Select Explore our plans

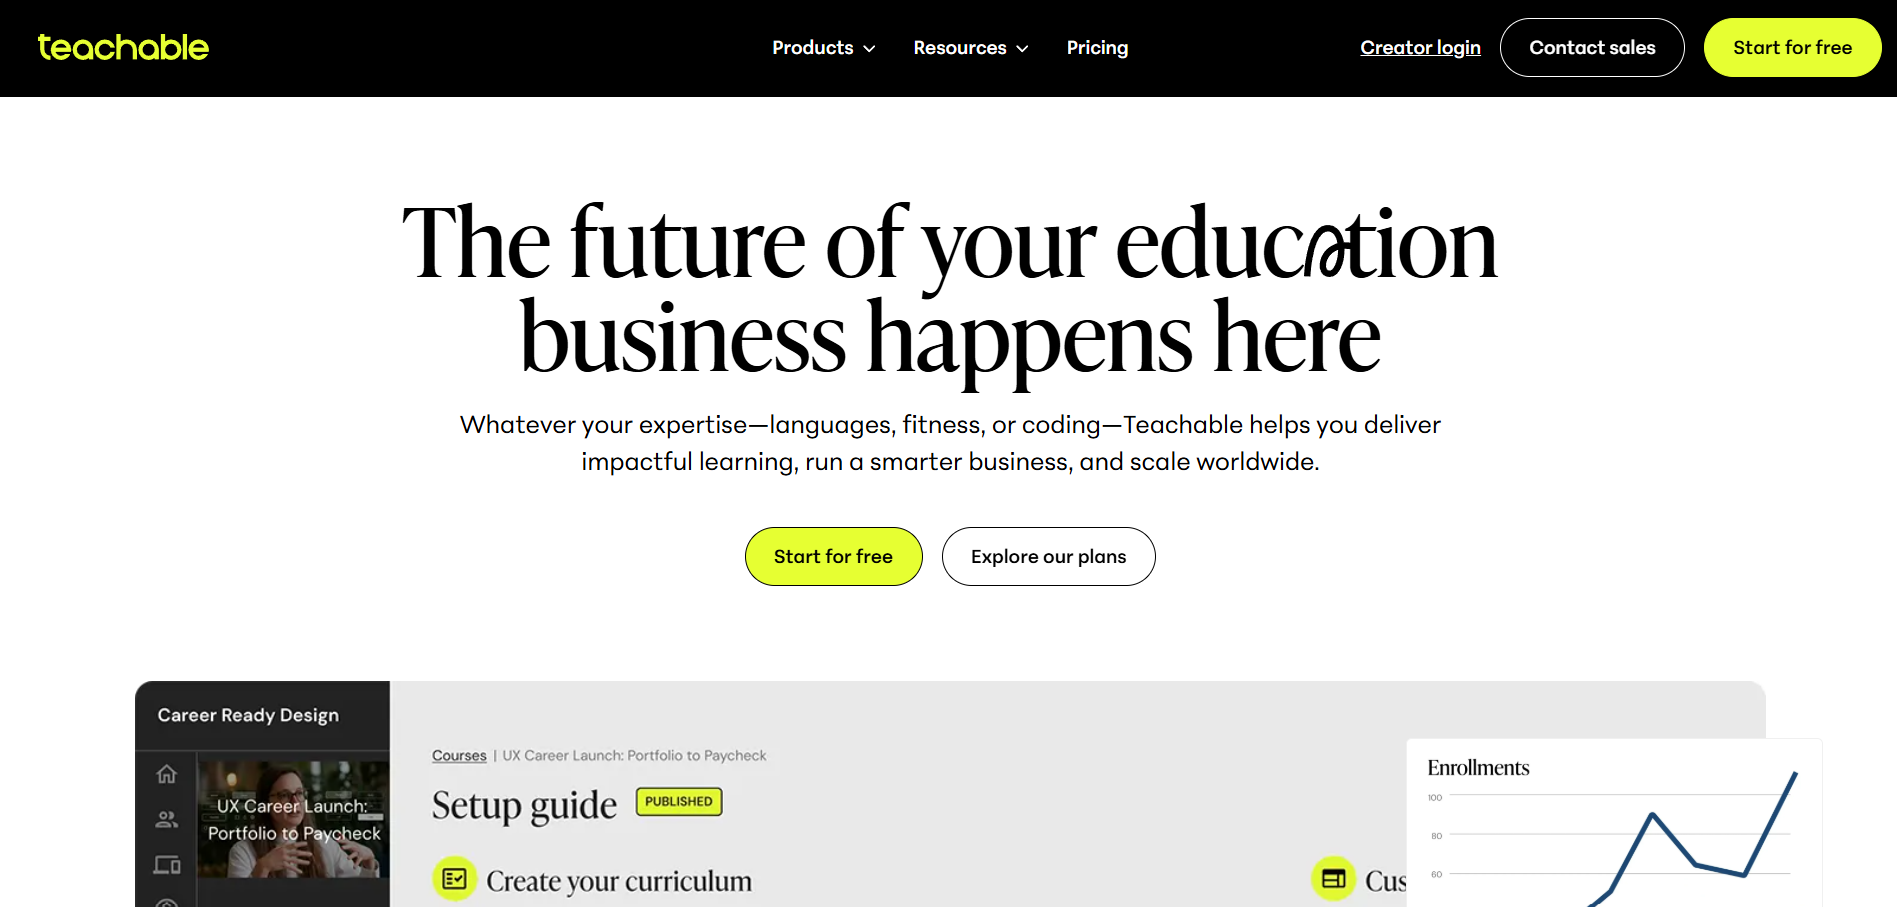1048,556
